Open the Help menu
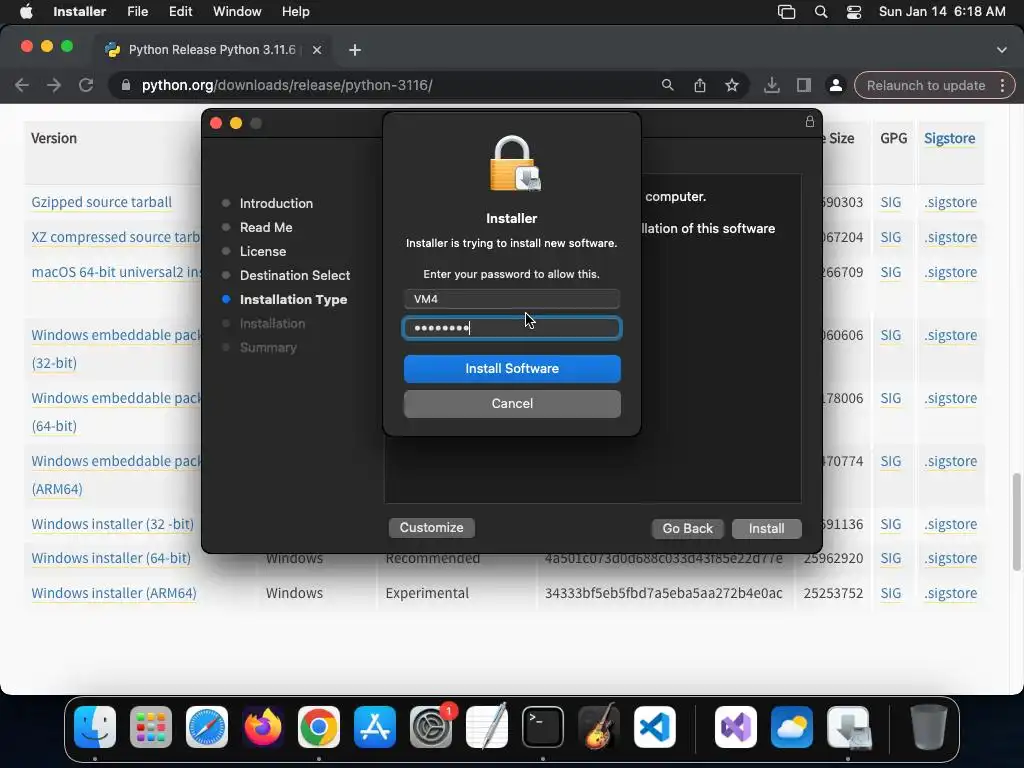 click(295, 12)
